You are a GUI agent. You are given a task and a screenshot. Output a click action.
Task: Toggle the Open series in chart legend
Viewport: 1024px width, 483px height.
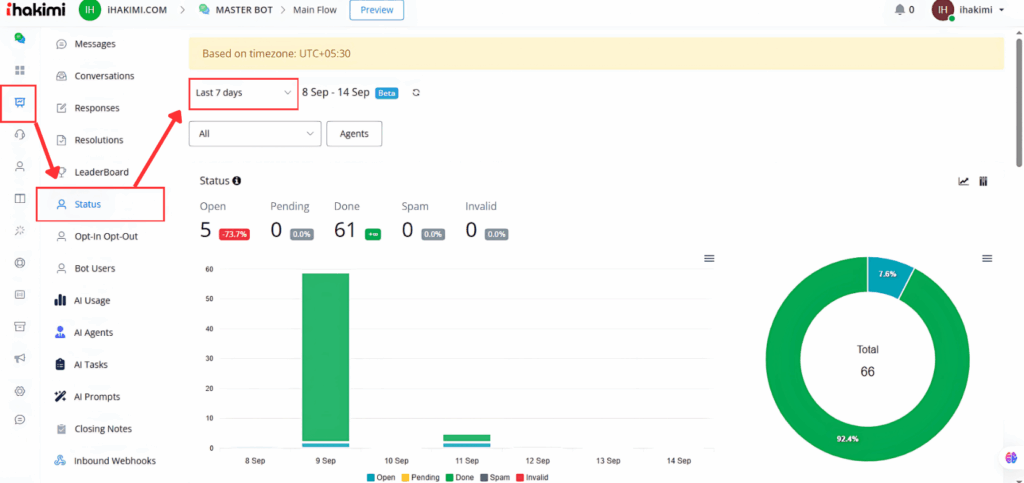tap(383, 475)
